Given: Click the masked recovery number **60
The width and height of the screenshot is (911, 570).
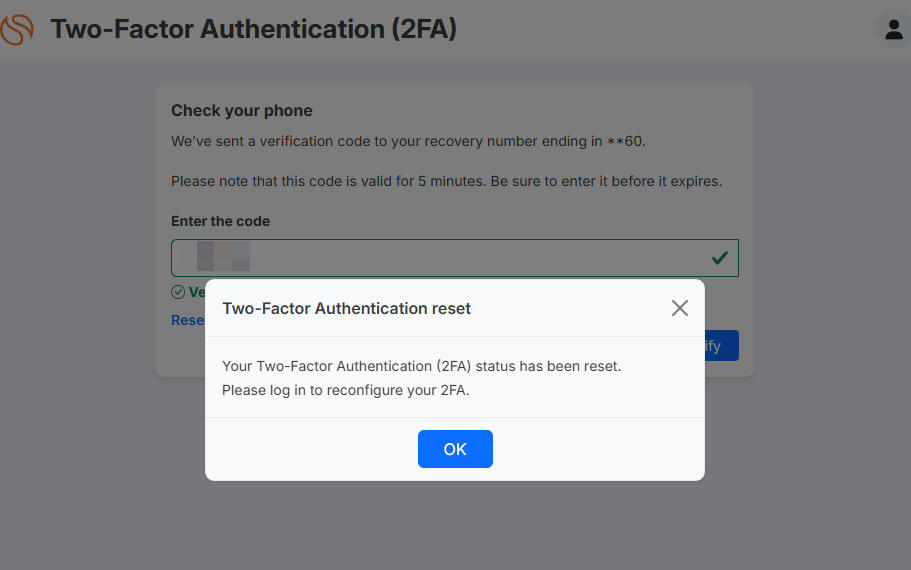Looking at the screenshot, I should pos(625,141).
